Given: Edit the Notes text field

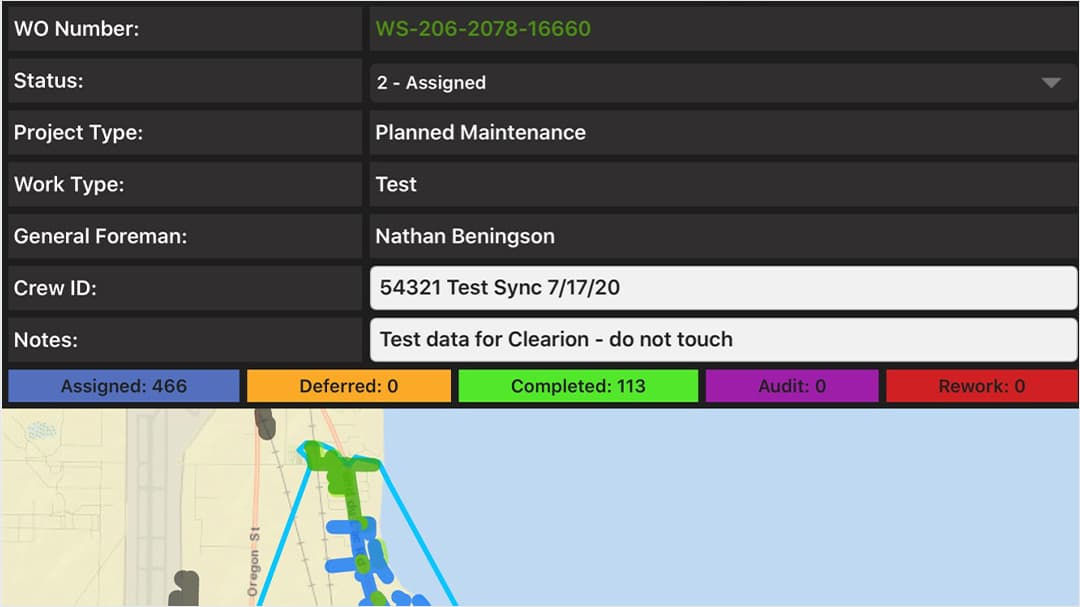Looking at the screenshot, I should click(723, 339).
